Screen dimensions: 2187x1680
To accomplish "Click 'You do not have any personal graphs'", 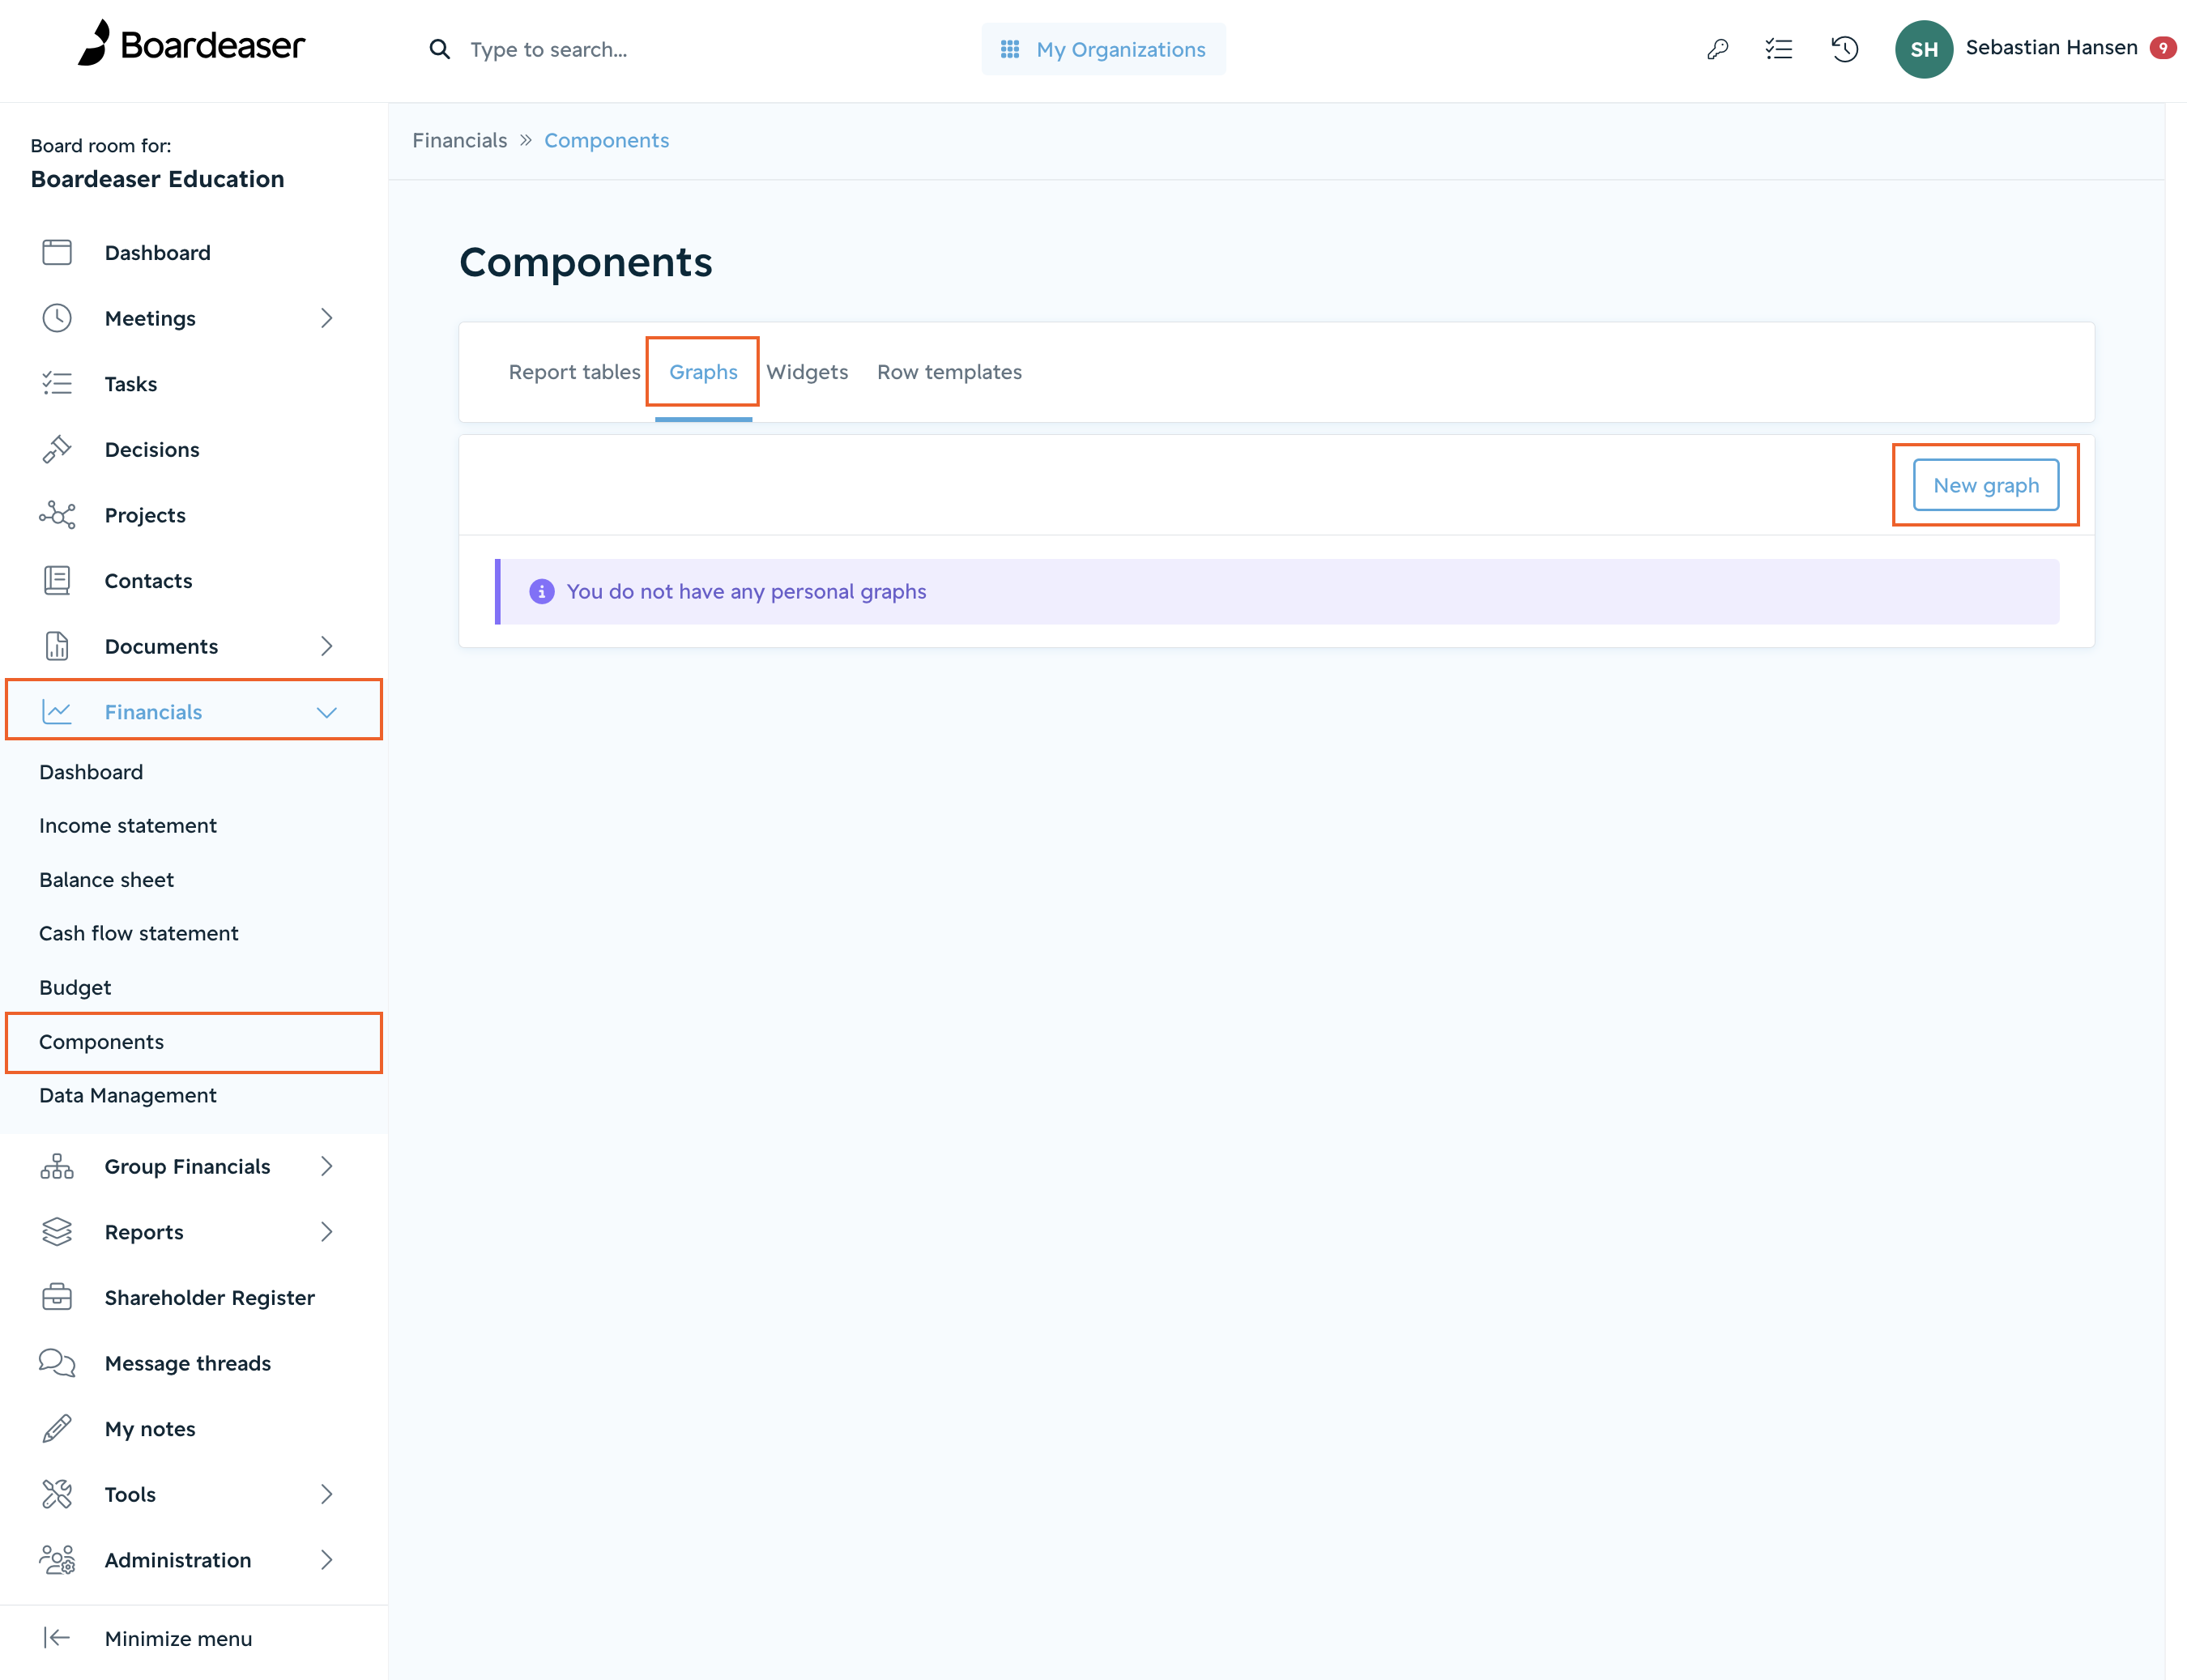I will [746, 592].
